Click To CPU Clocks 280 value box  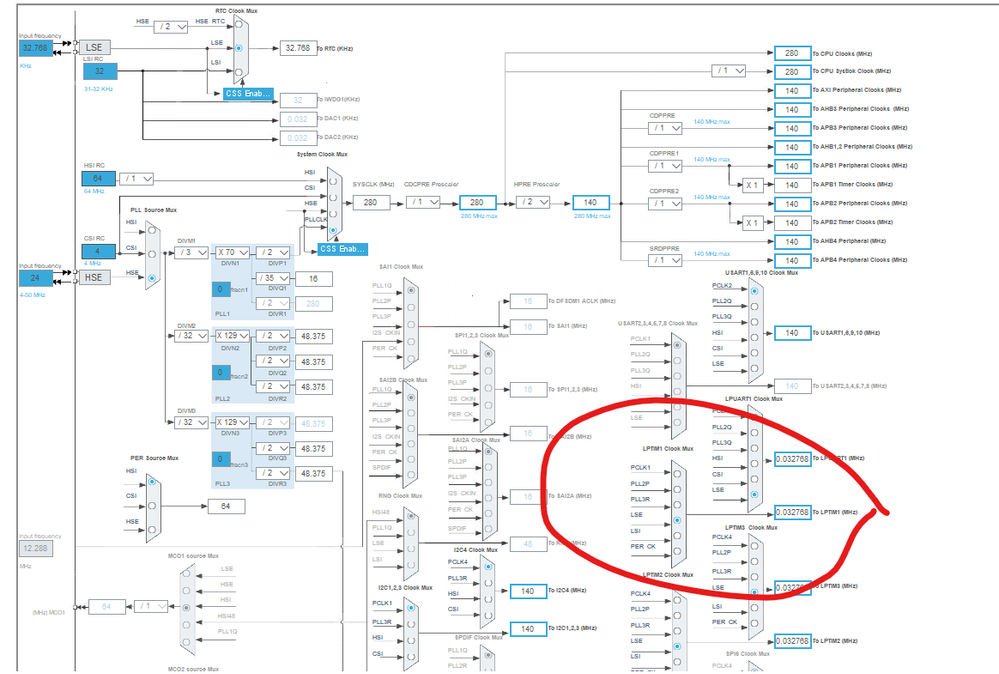point(793,54)
